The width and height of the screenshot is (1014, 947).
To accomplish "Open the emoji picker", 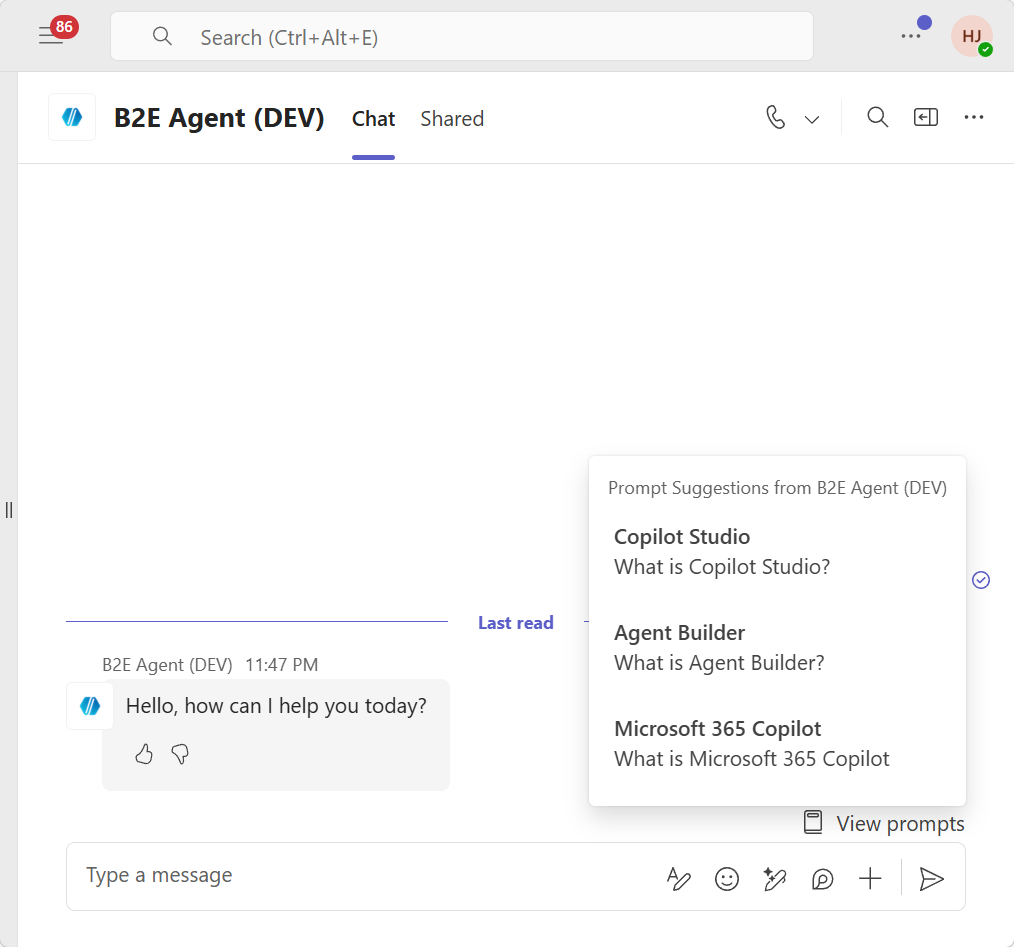I will point(727,878).
